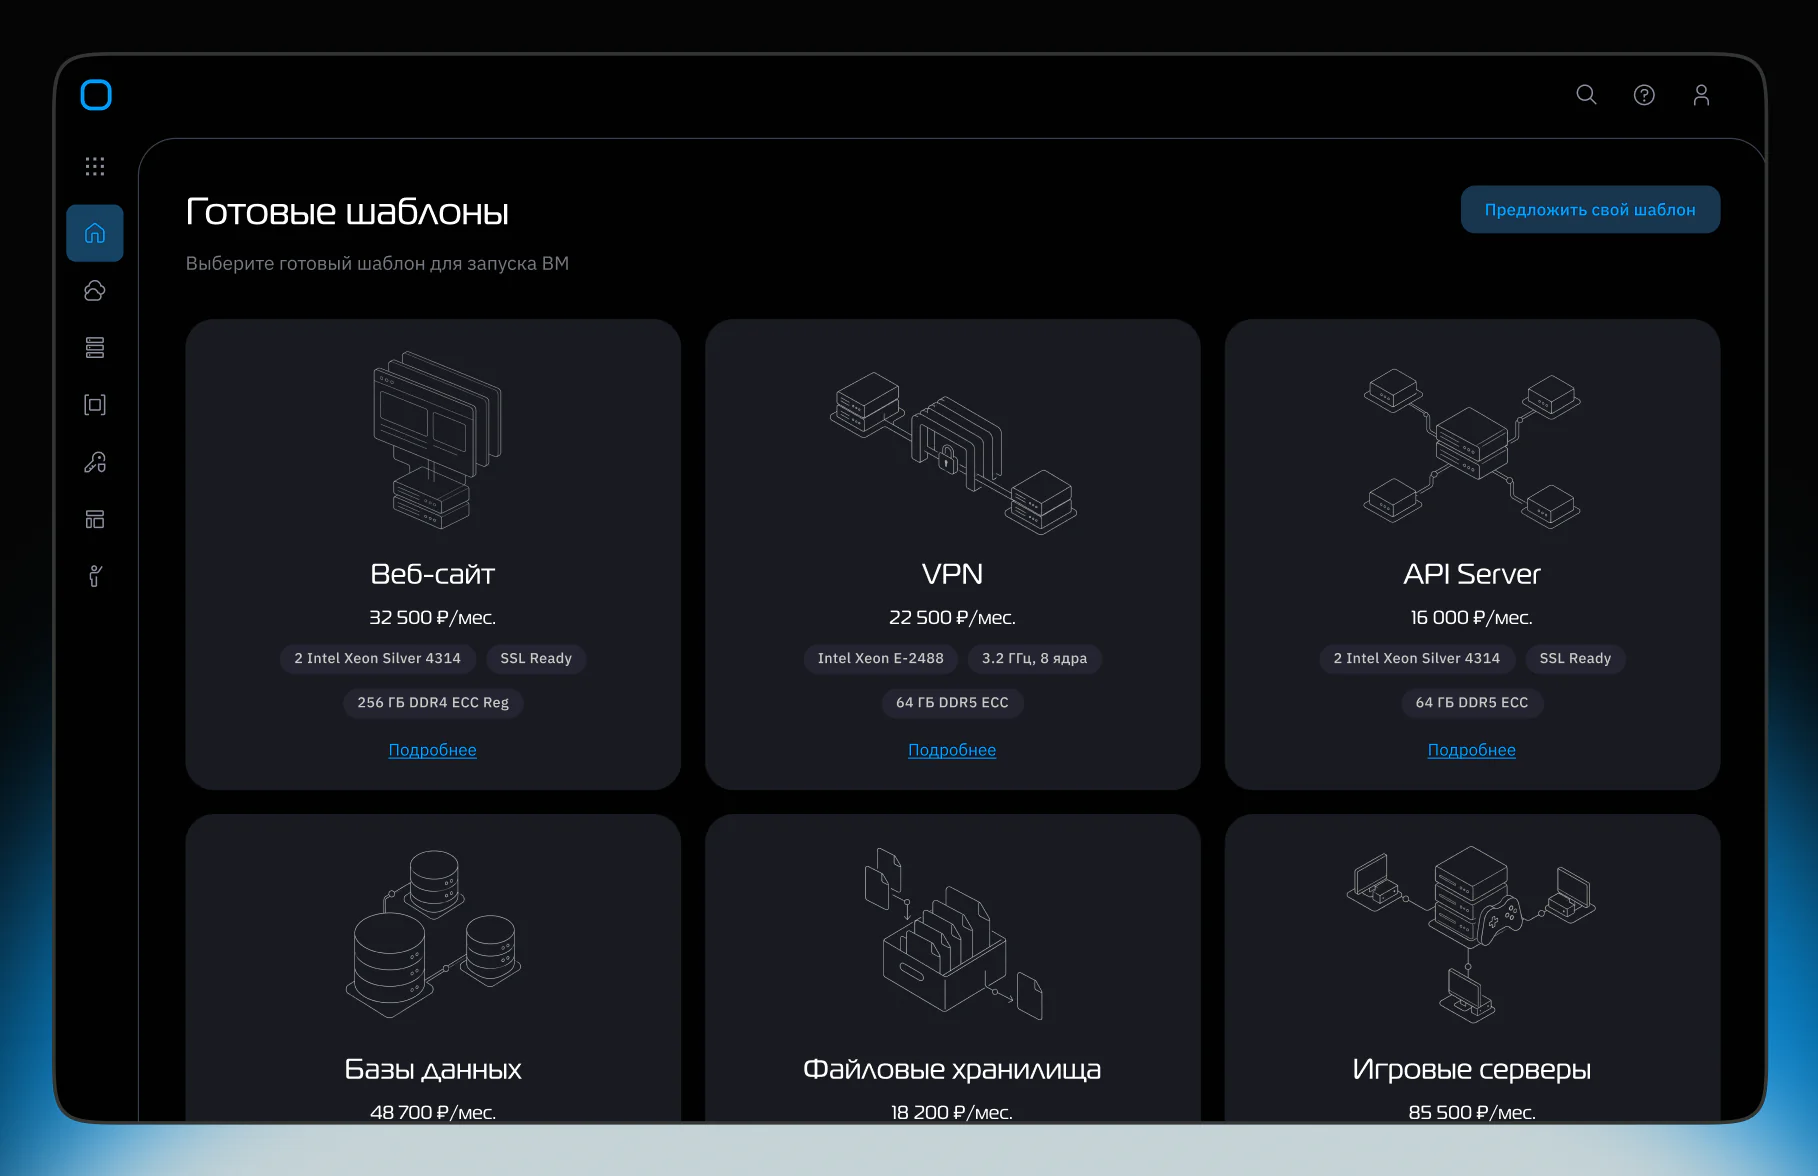Viewport: 1818px width, 1176px height.
Task: Click the Игровые серверы card title
Action: click(1472, 1069)
